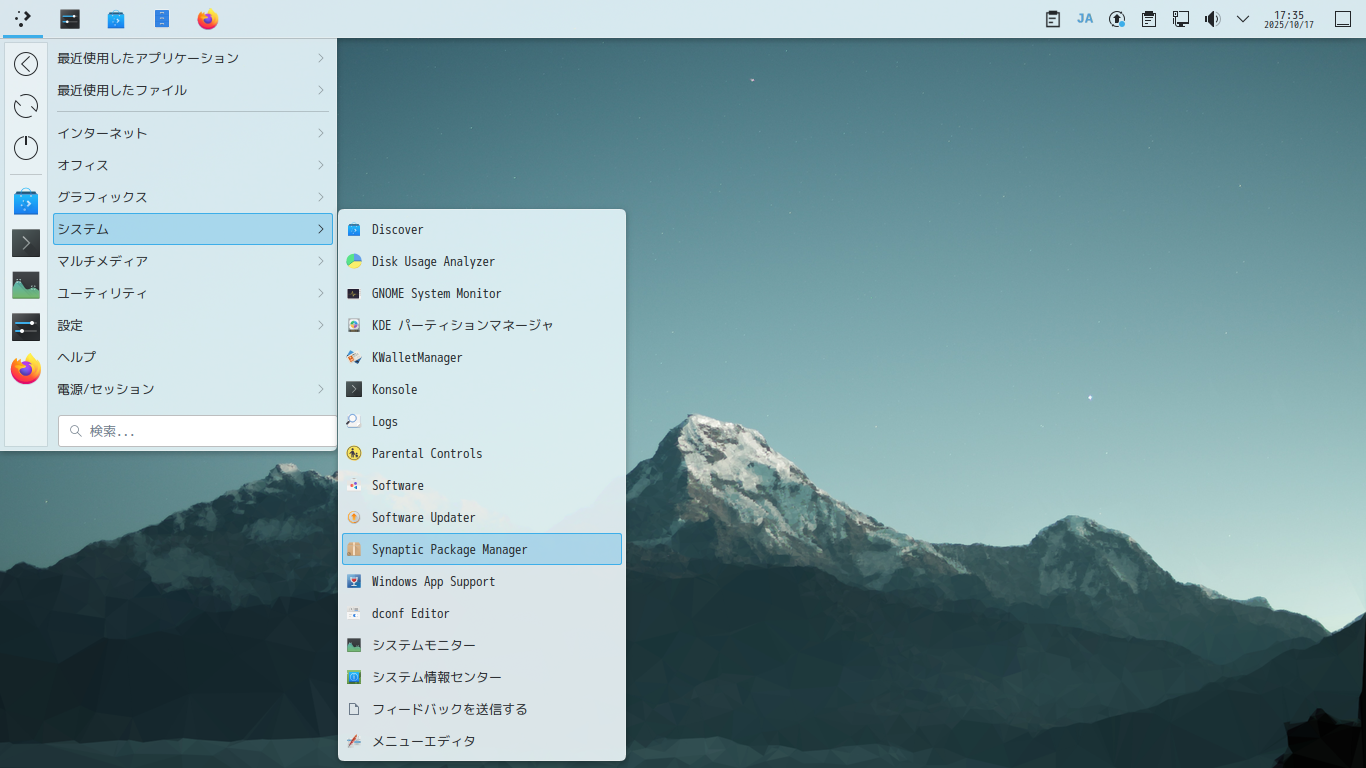Click the circled left-arrow icon in the menu sidebar
The image size is (1366, 768).
[26, 64]
